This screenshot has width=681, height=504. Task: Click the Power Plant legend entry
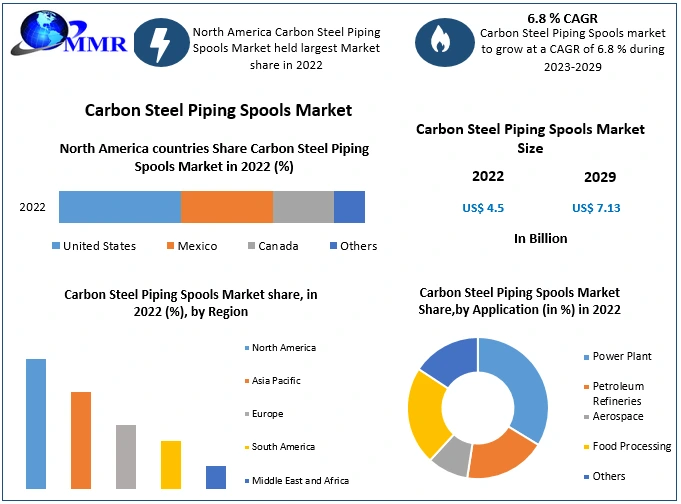[622, 356]
